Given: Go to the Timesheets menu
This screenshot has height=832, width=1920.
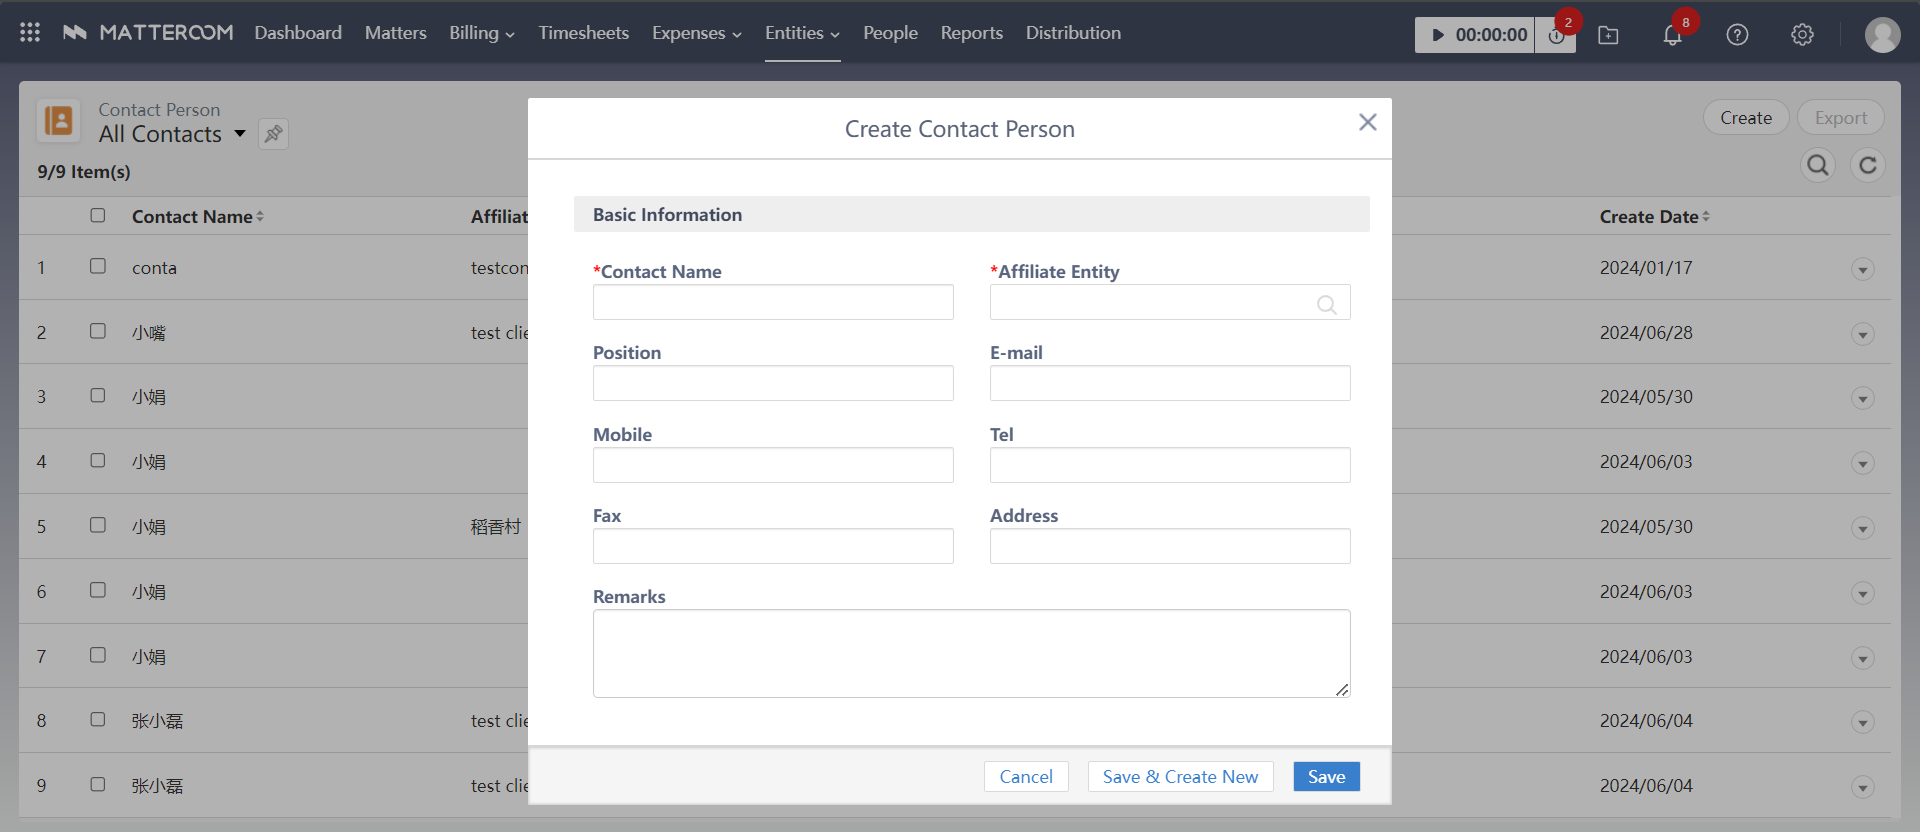Looking at the screenshot, I should [583, 33].
